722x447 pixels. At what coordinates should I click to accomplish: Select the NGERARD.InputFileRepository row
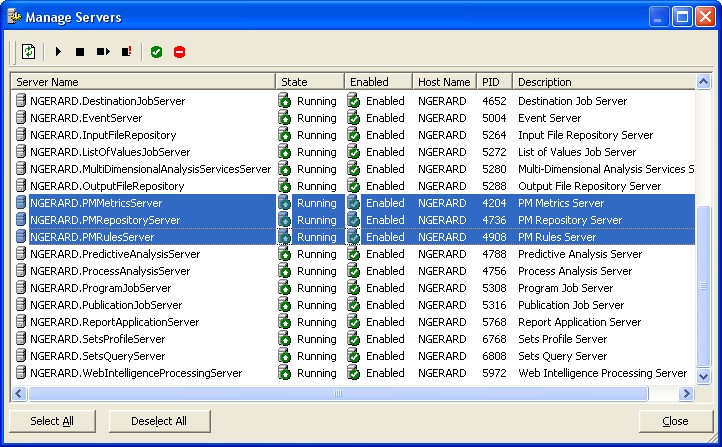pyautogui.click(x=103, y=135)
